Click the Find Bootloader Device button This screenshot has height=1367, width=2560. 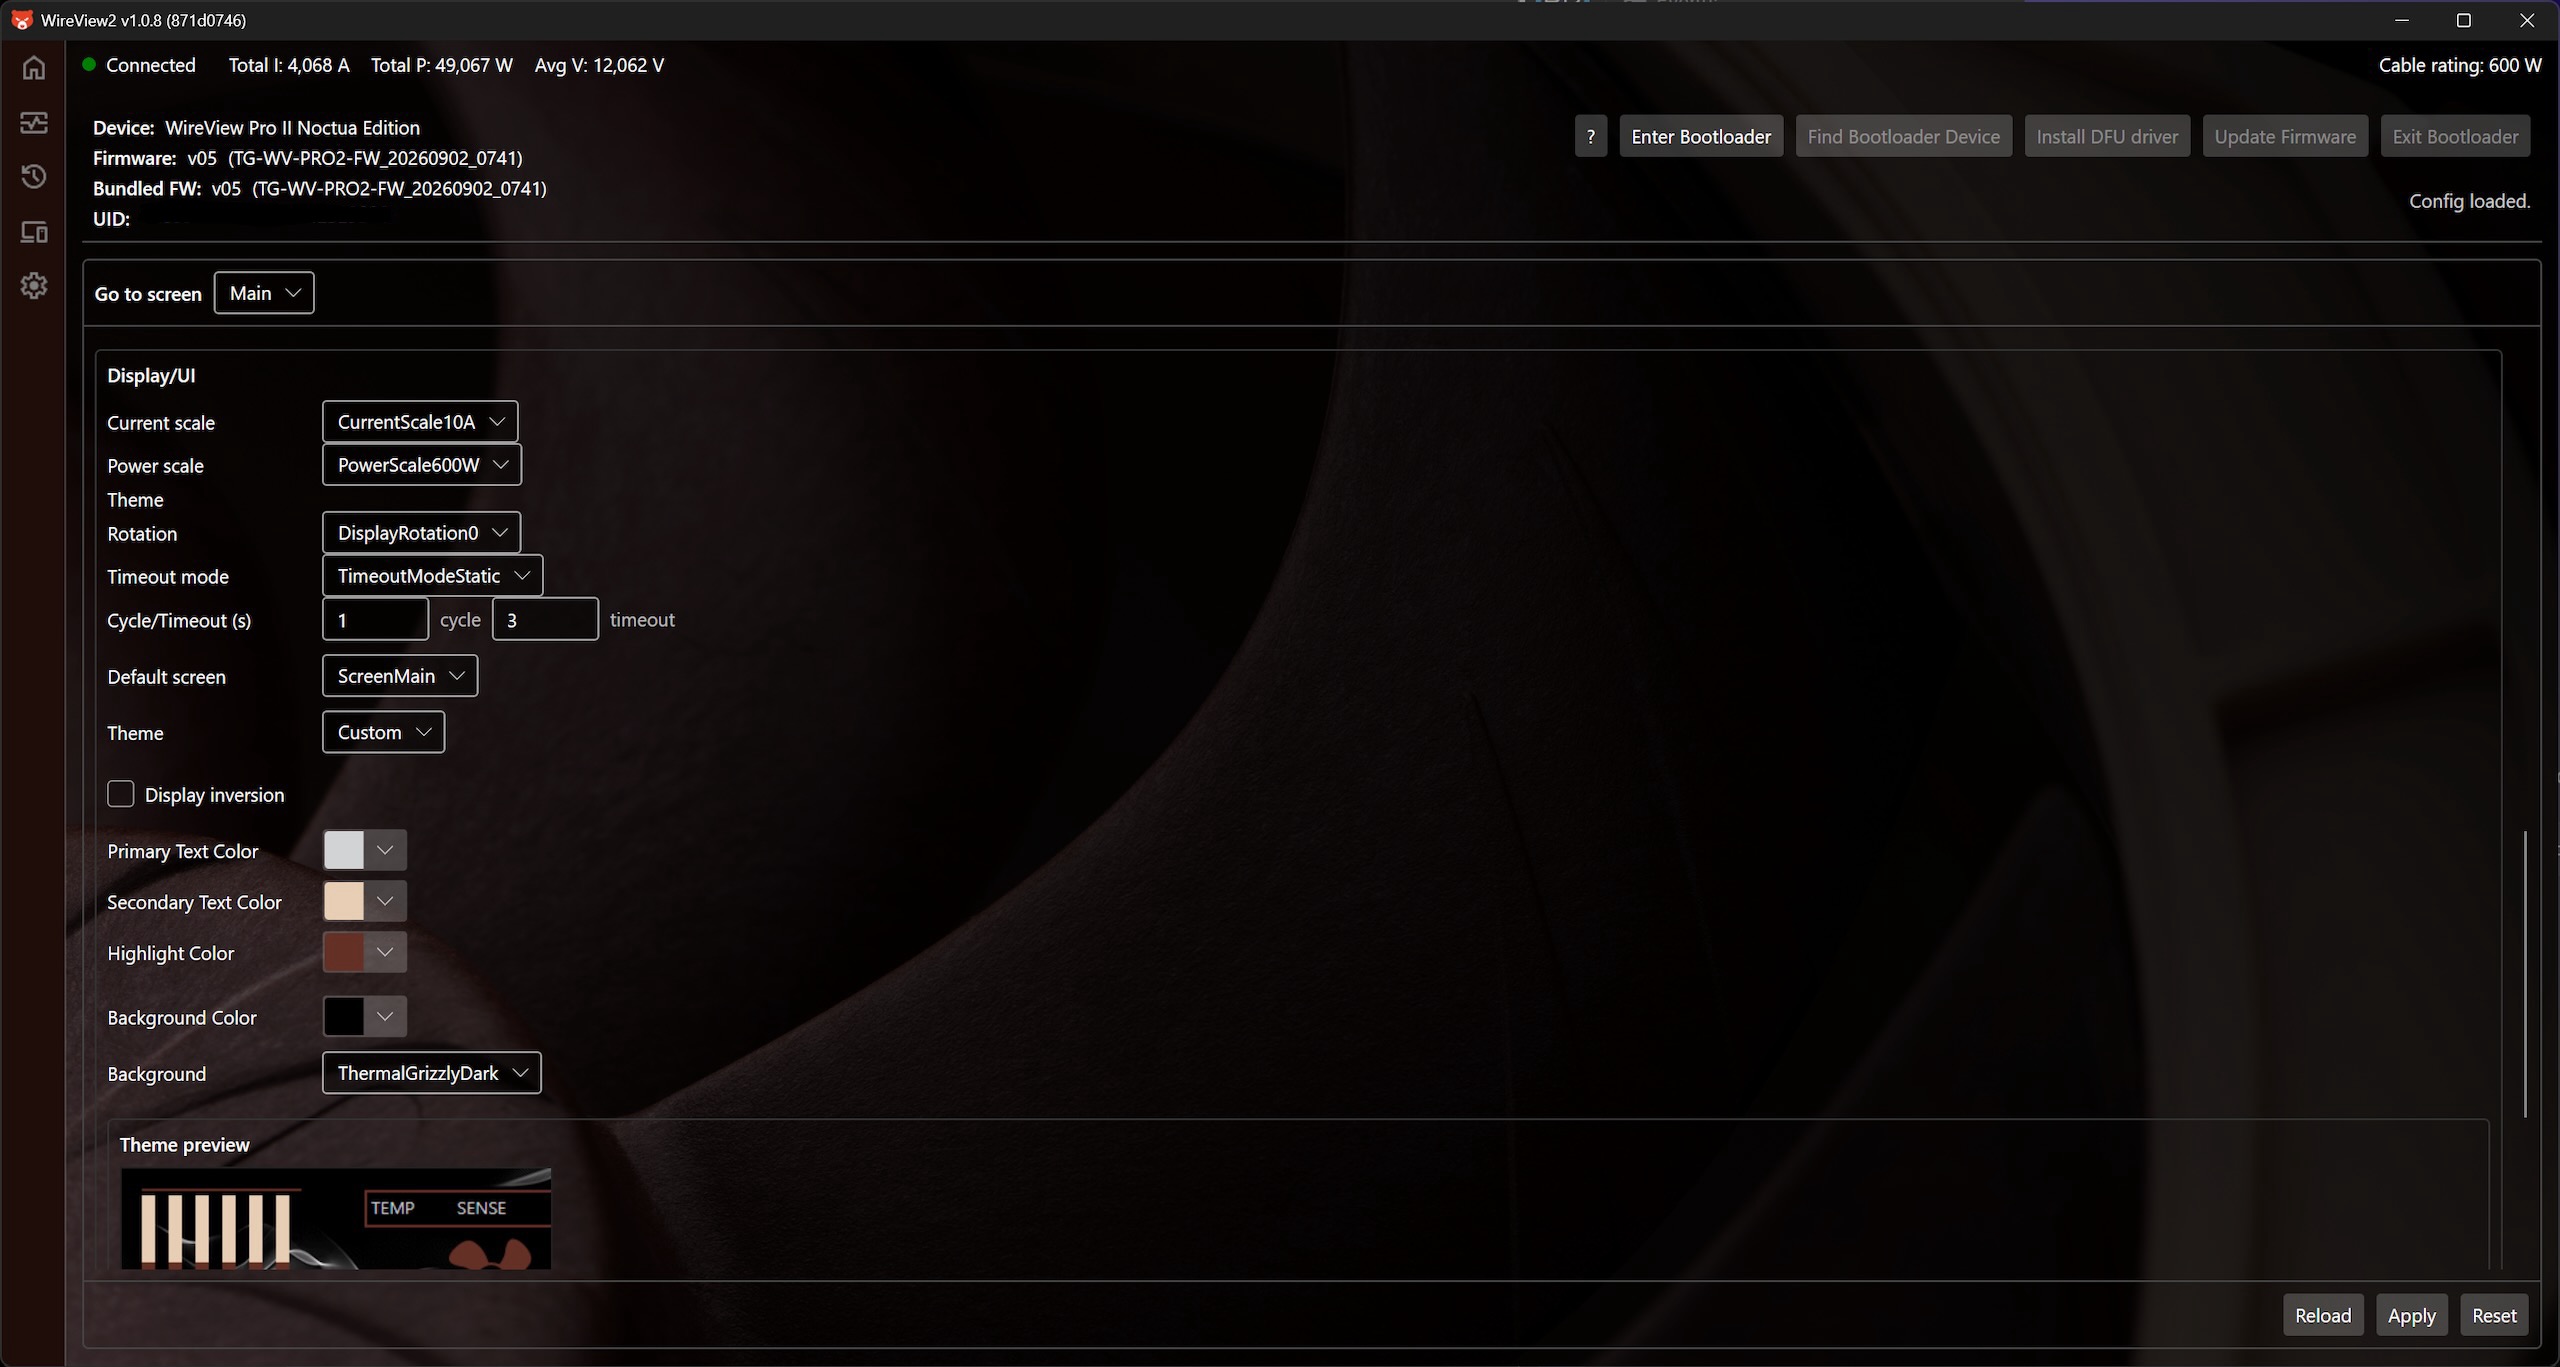click(1903, 137)
